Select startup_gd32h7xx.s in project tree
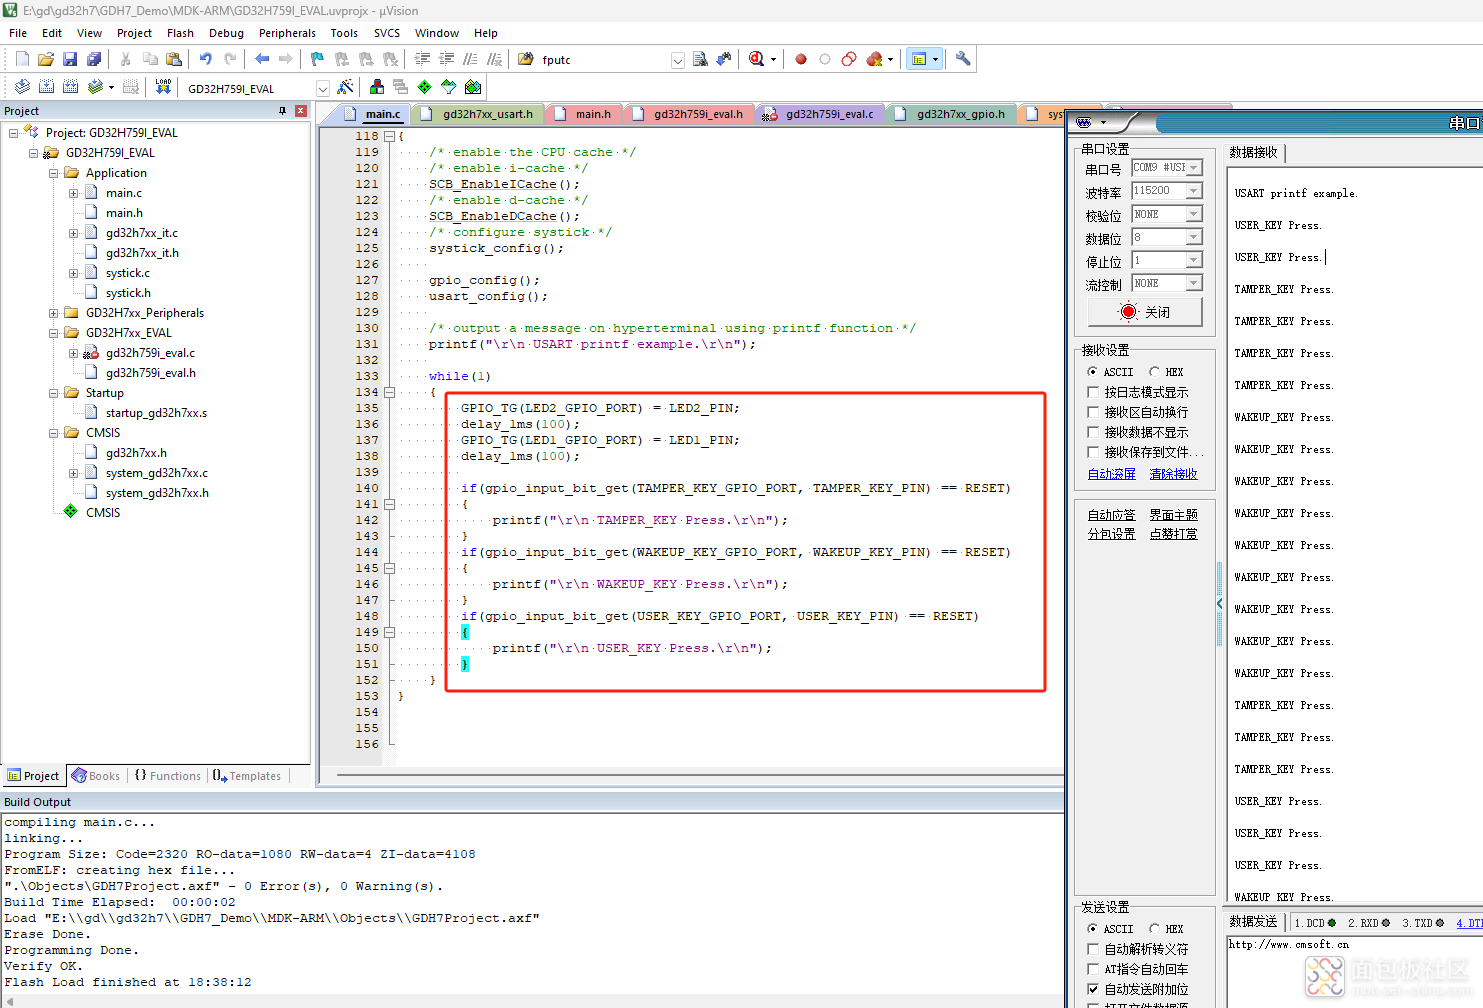 click(x=156, y=413)
